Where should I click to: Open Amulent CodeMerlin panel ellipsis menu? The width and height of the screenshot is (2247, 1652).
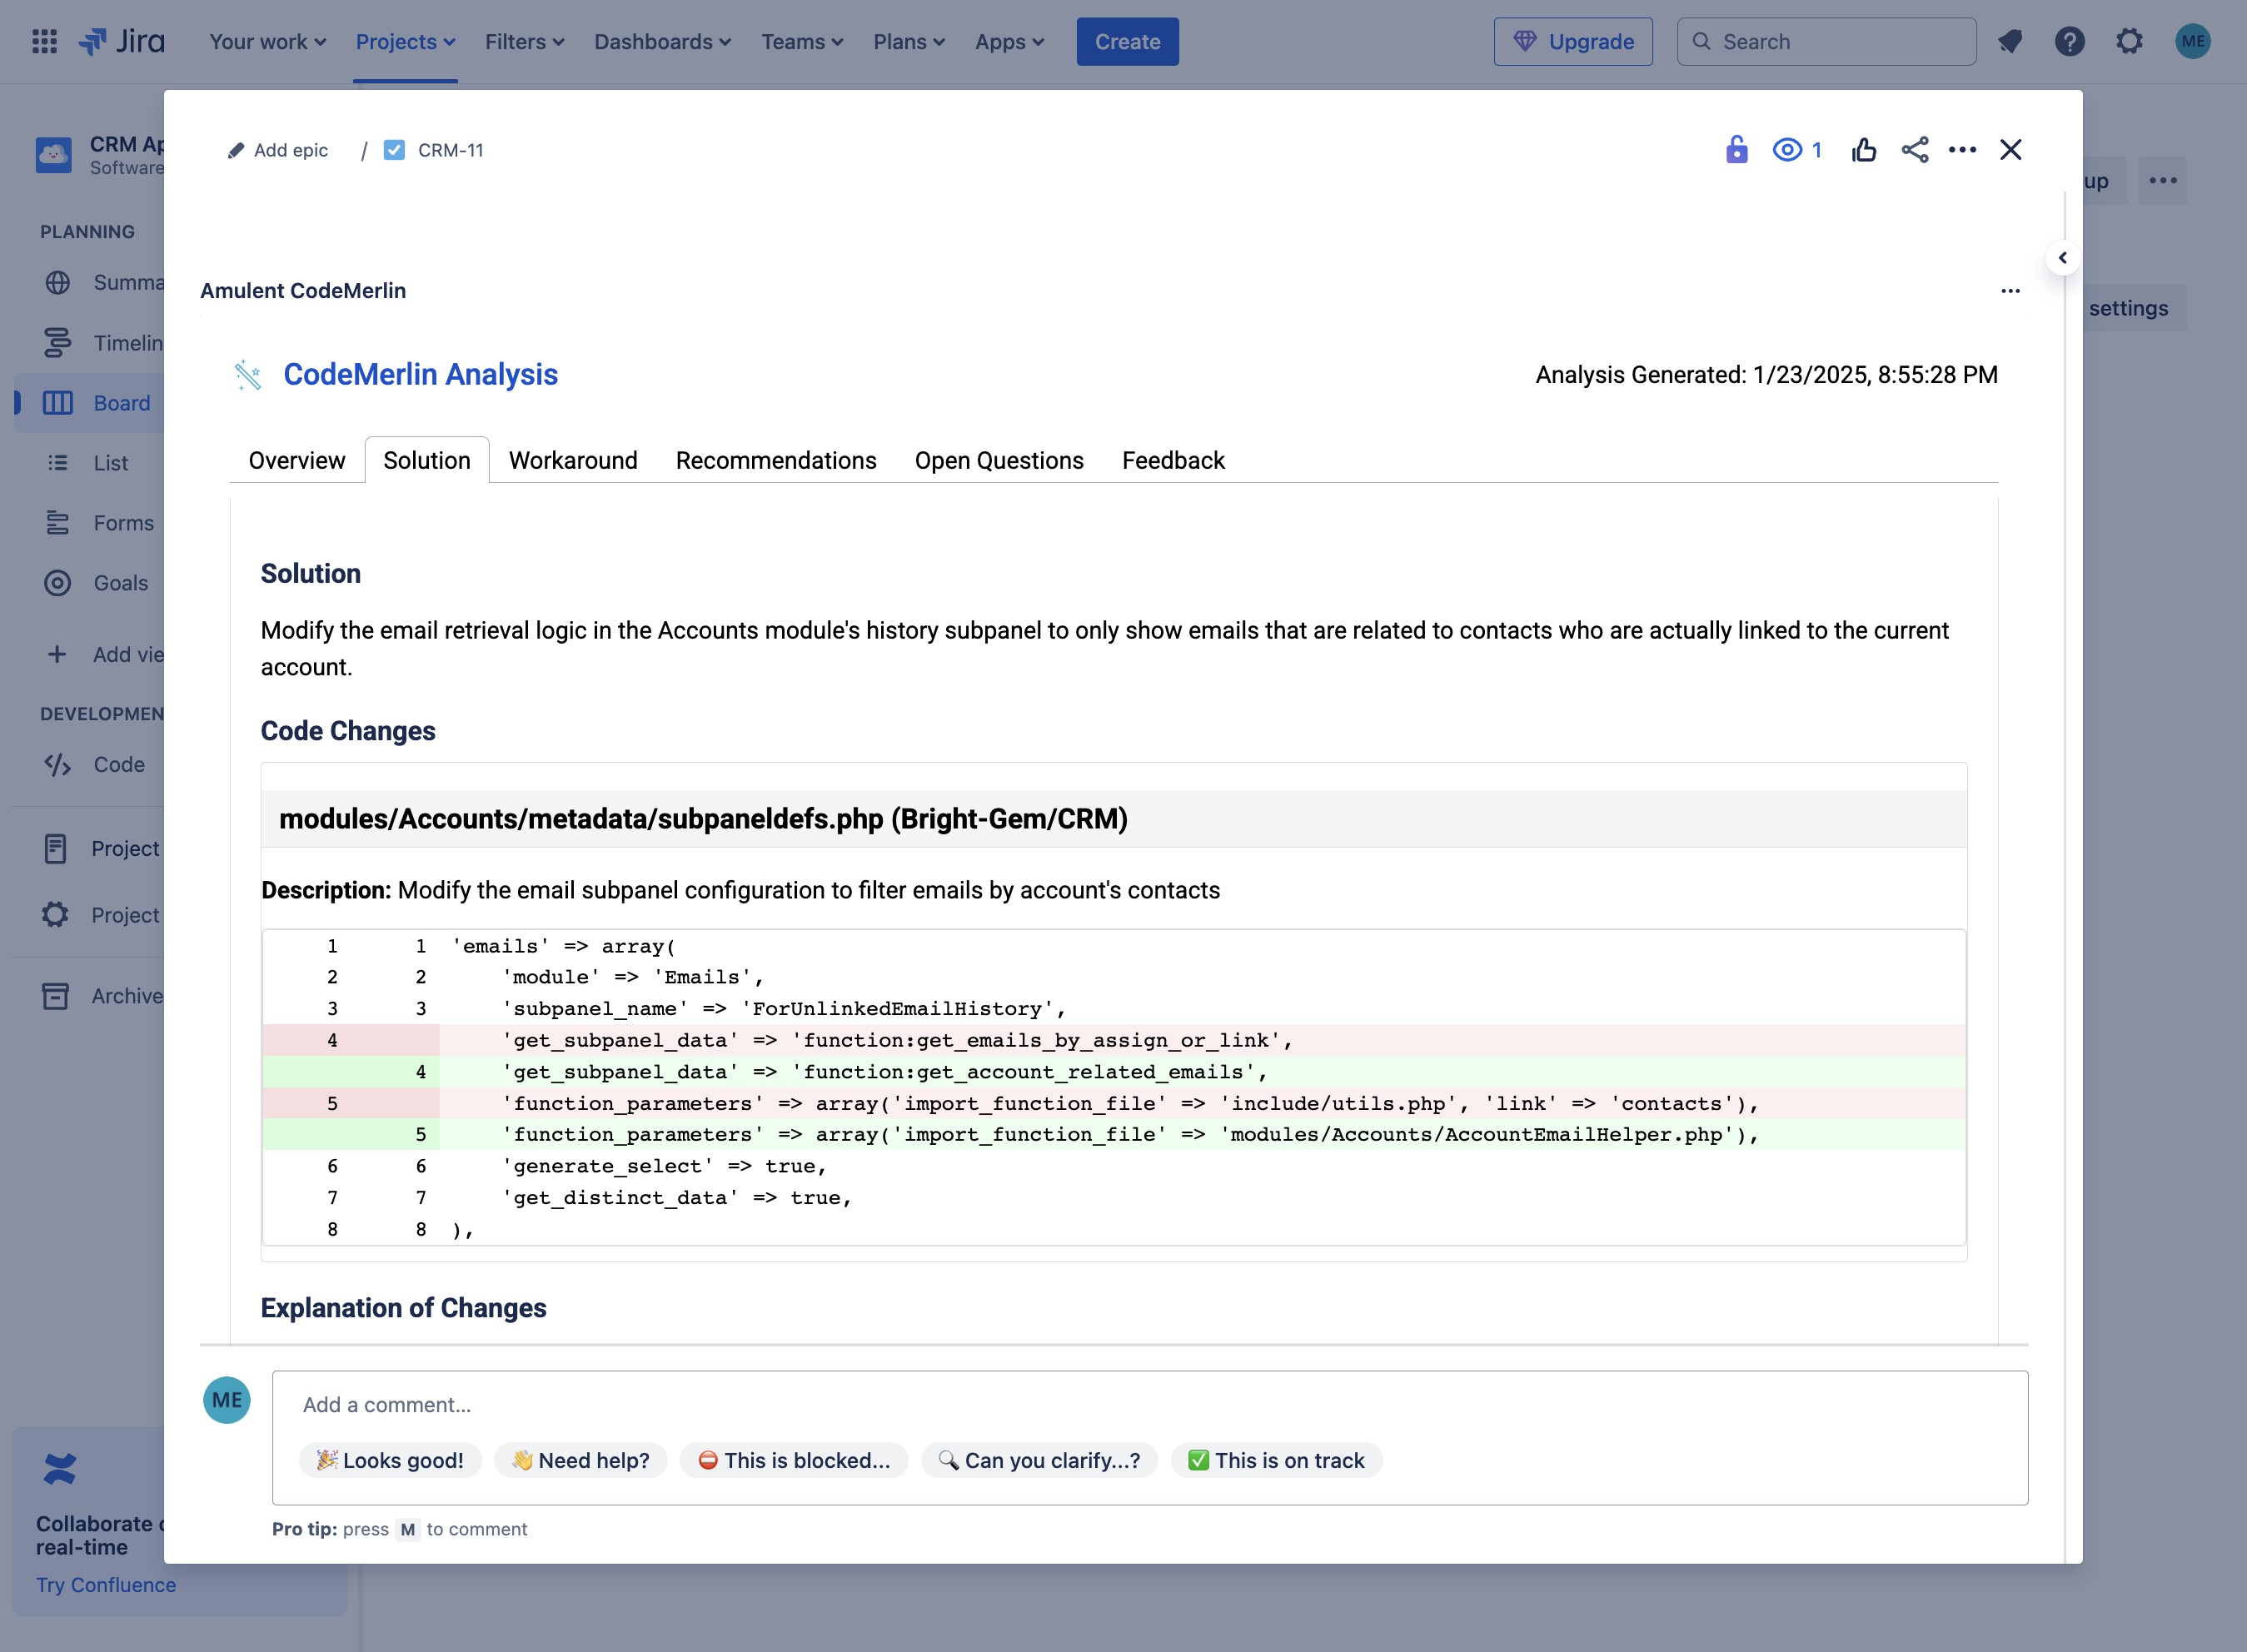click(2011, 291)
